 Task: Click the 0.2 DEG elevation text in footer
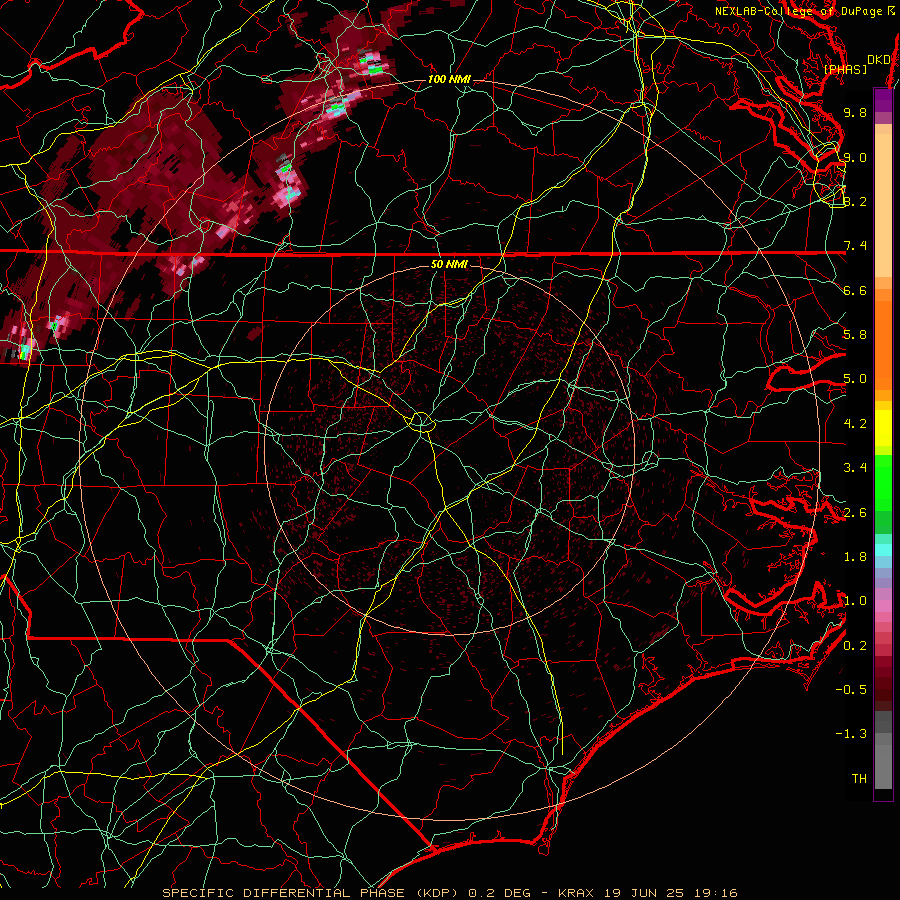(x=500, y=893)
